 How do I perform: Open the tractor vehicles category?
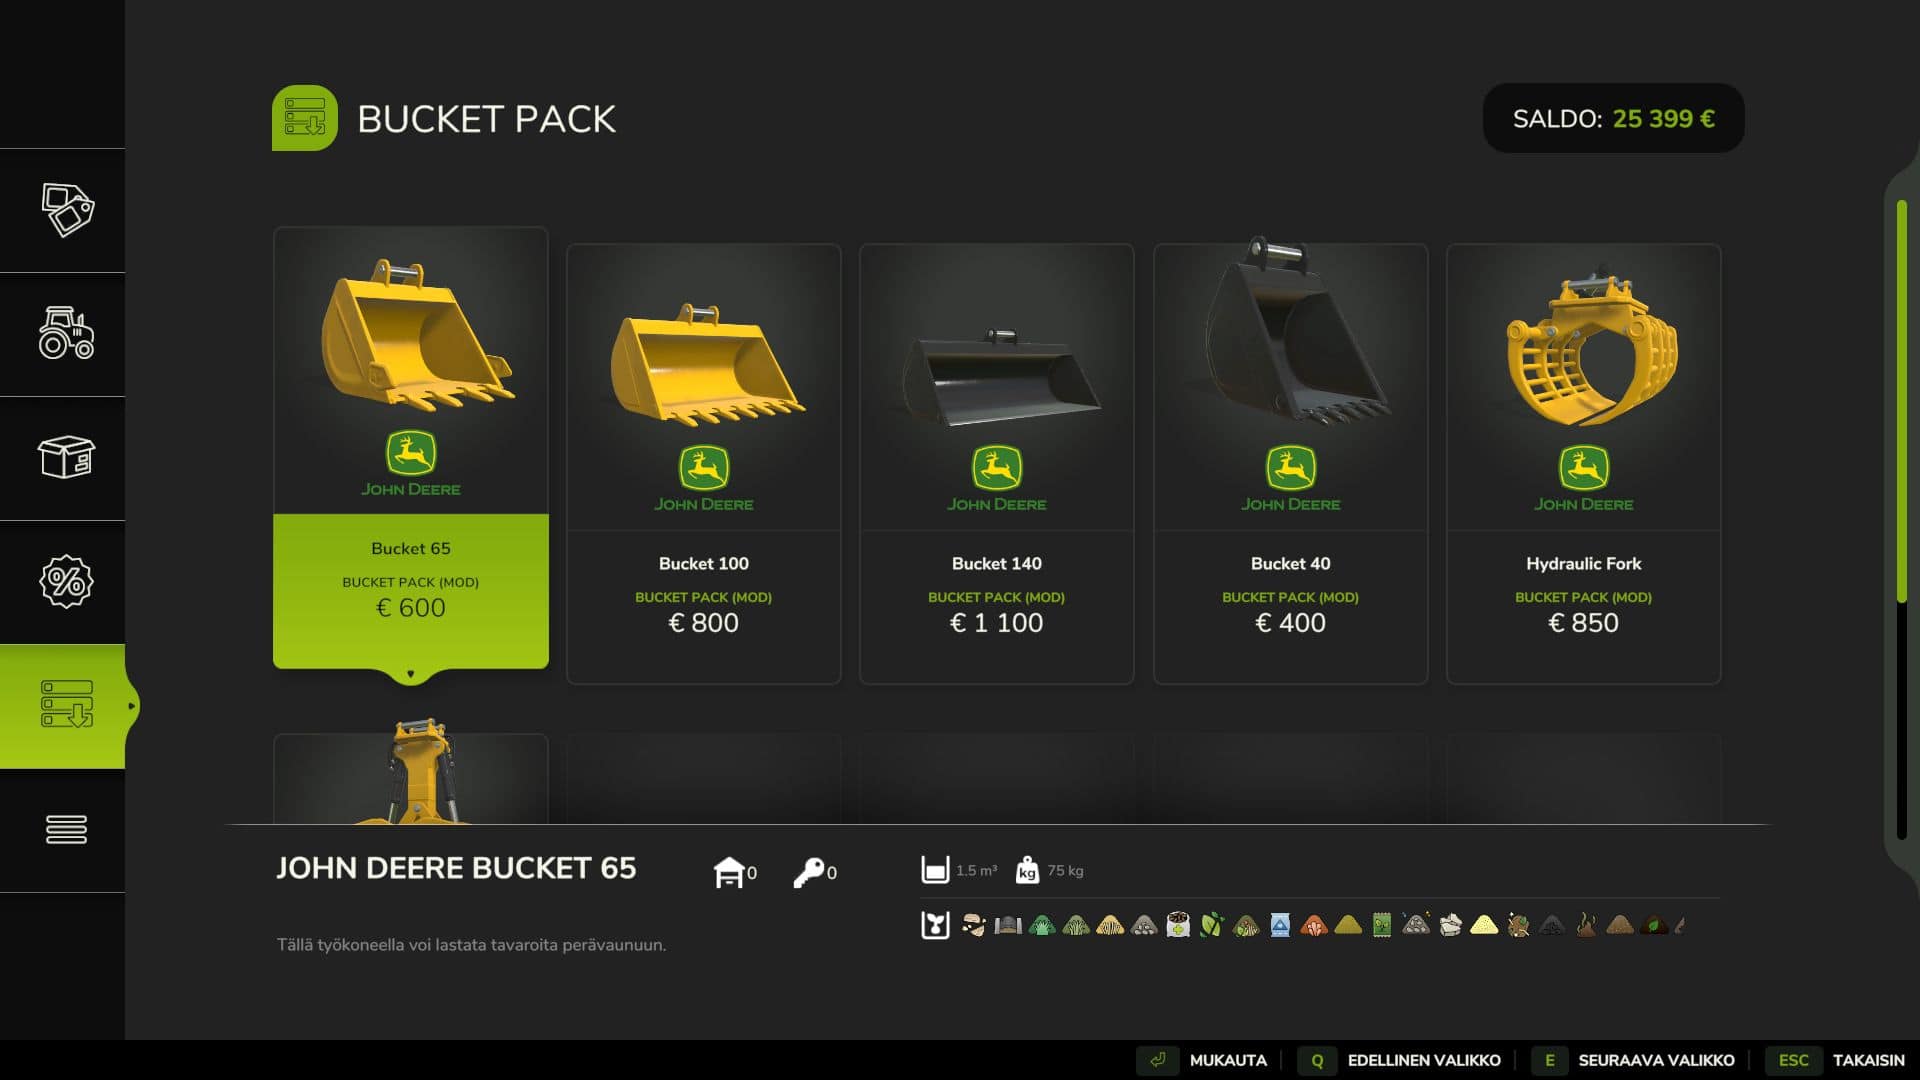[x=66, y=334]
